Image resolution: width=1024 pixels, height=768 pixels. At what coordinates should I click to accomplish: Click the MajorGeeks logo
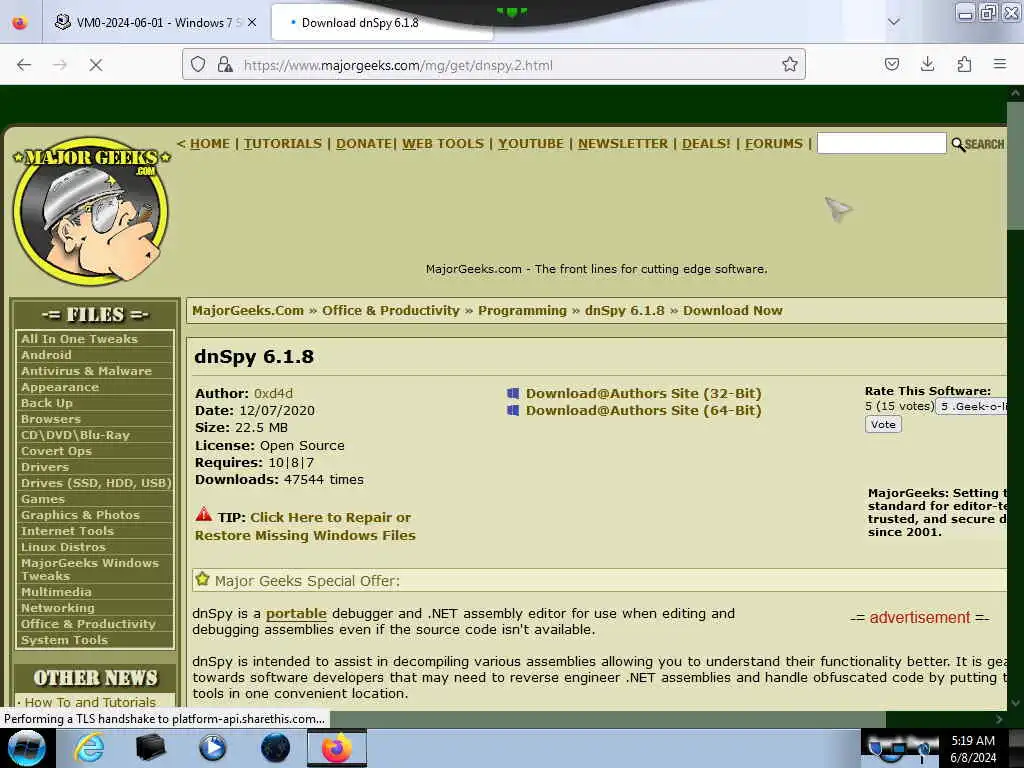click(91, 210)
